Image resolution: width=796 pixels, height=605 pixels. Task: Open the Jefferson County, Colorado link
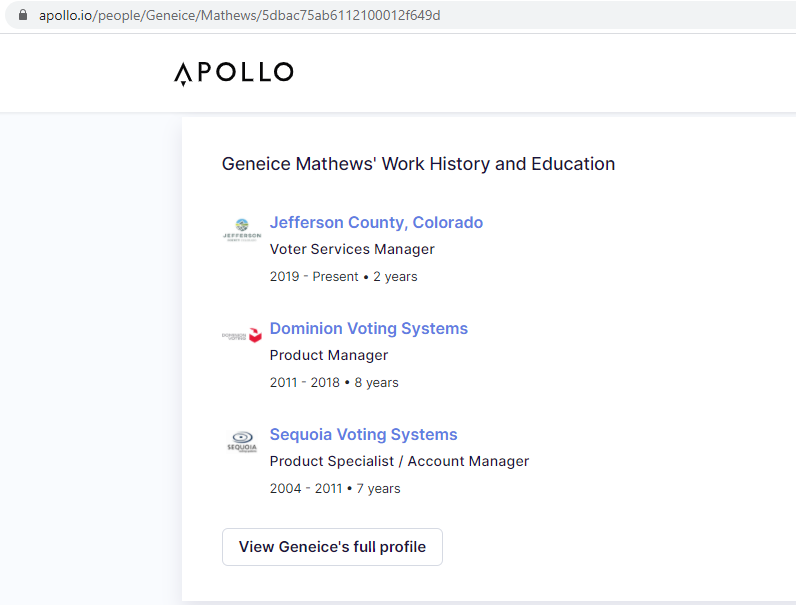click(376, 222)
